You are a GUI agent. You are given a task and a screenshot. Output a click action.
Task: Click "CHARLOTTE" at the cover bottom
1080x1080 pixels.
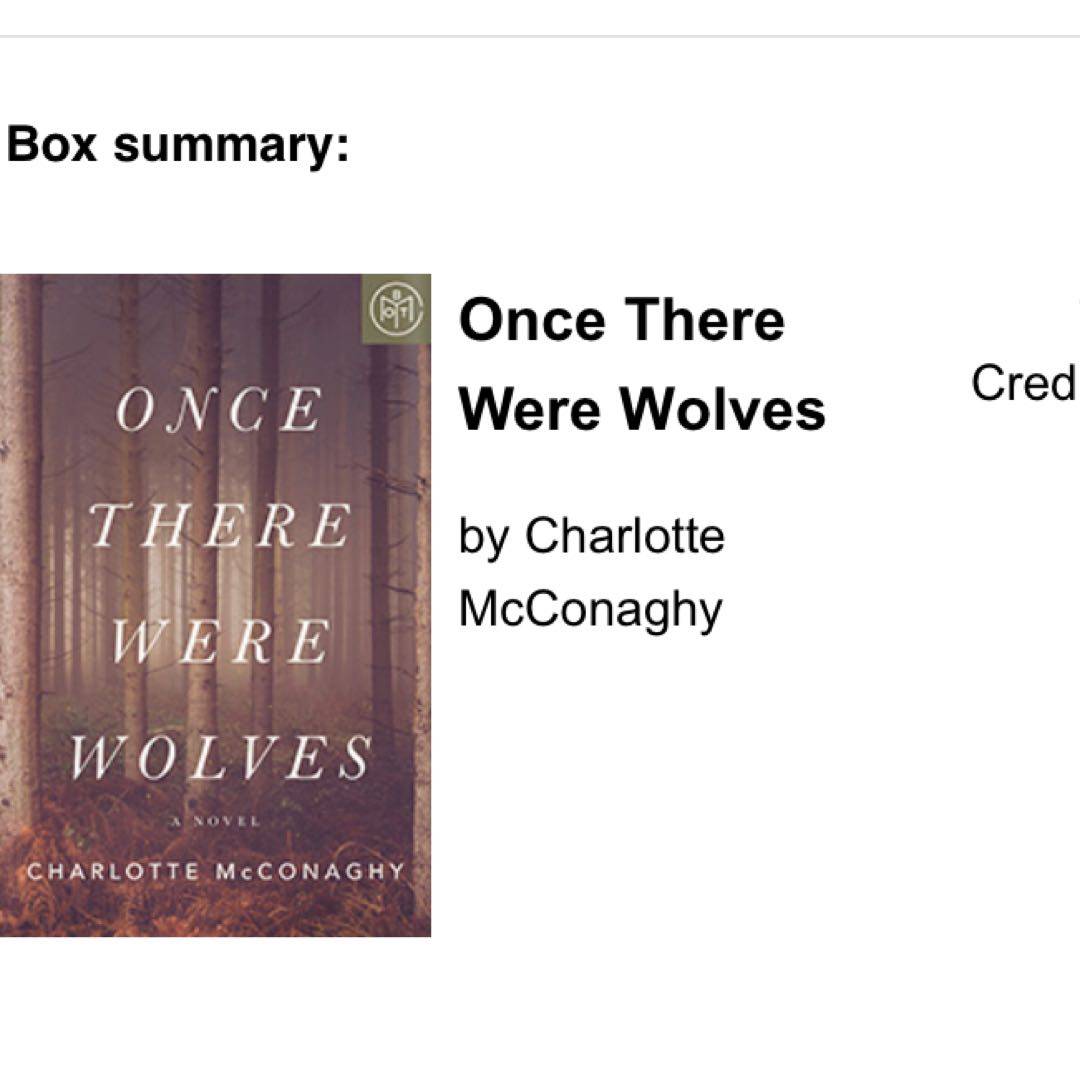pos(114,870)
